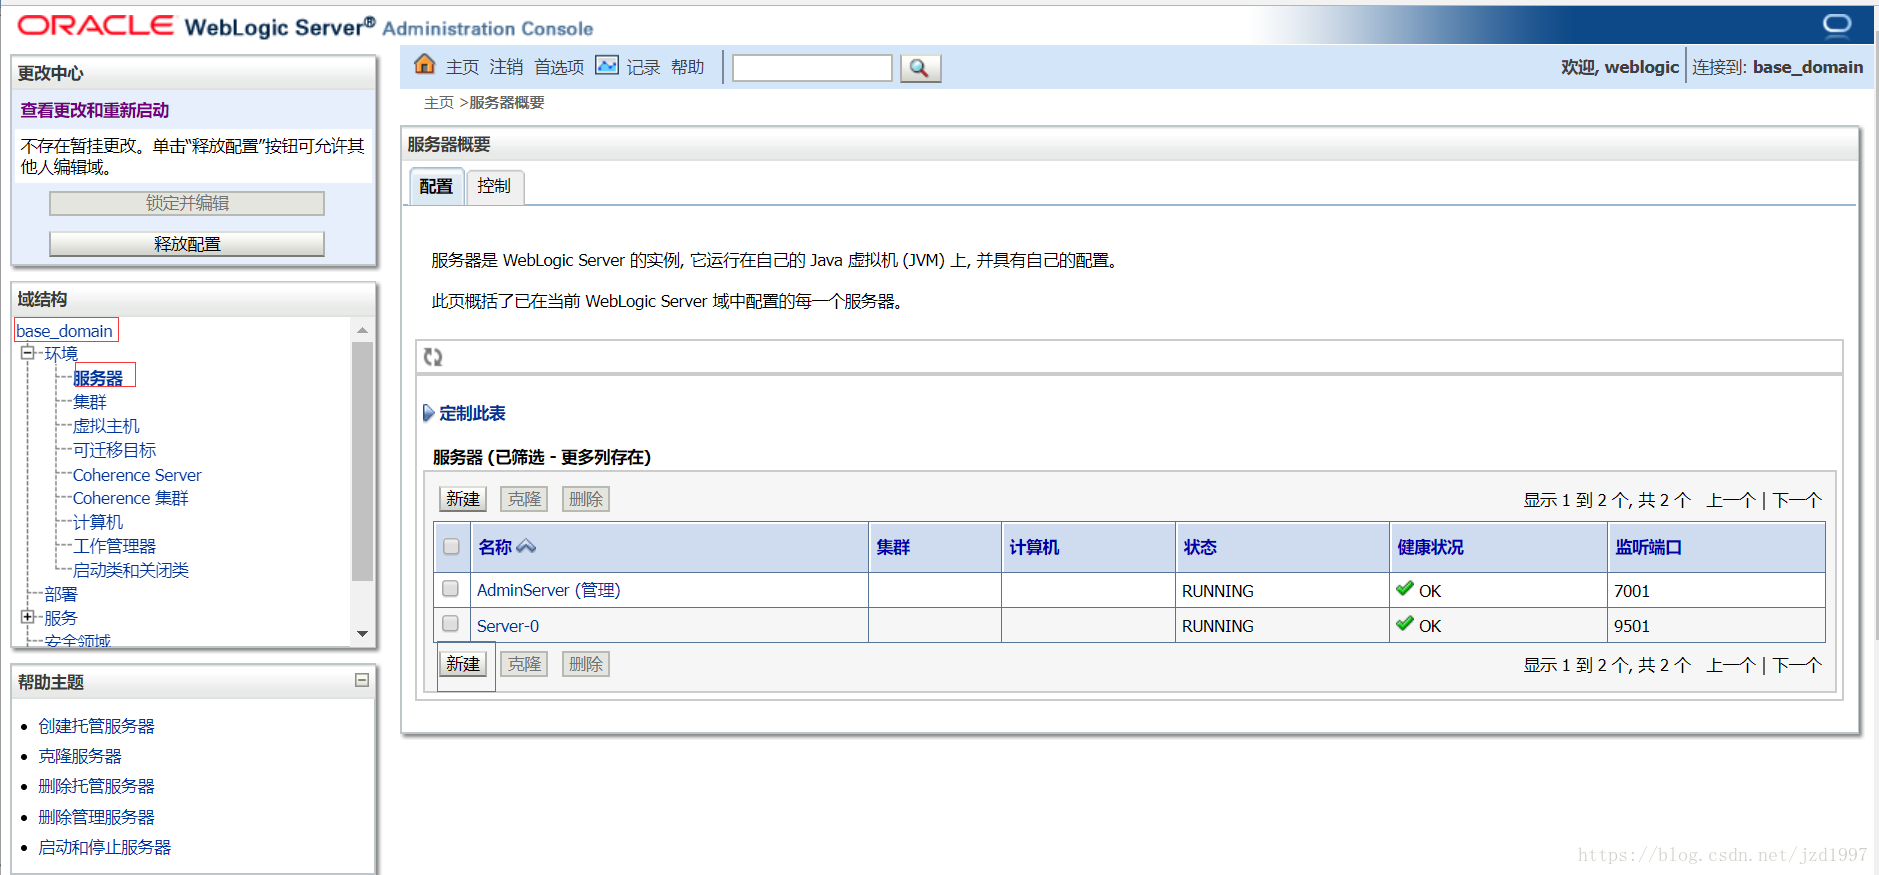Open help topic 克隆服务器
Image resolution: width=1879 pixels, height=875 pixels.
point(80,756)
